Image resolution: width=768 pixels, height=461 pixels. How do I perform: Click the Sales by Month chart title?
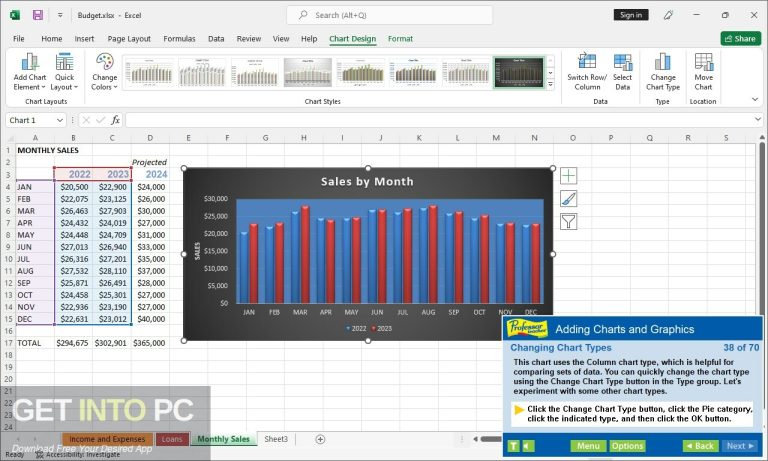tap(367, 182)
